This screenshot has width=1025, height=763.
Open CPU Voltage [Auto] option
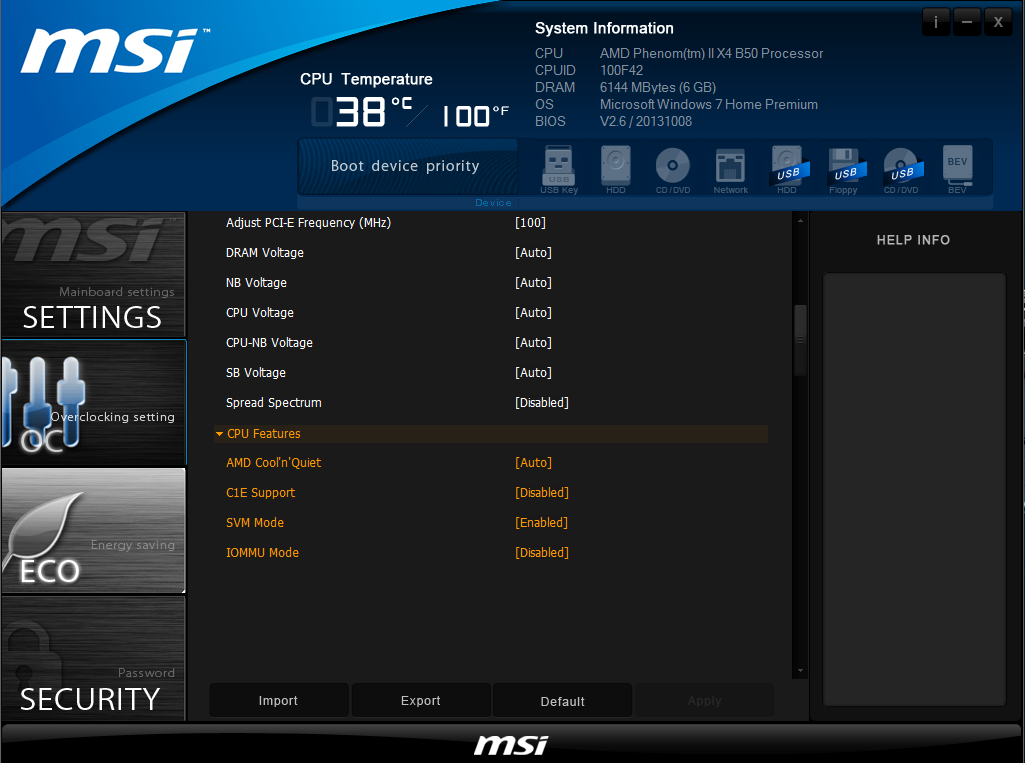pos(533,313)
